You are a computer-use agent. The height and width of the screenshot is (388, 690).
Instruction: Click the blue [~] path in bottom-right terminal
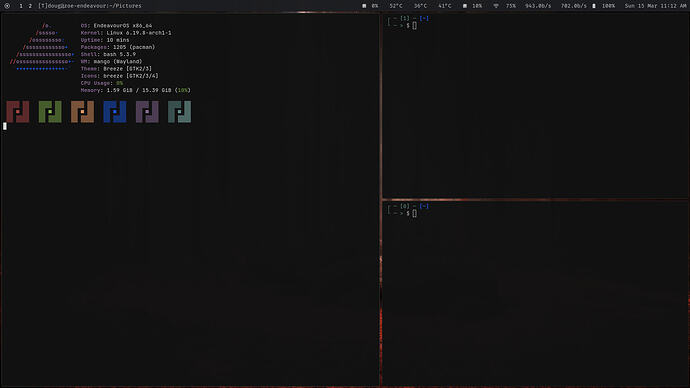pos(424,206)
